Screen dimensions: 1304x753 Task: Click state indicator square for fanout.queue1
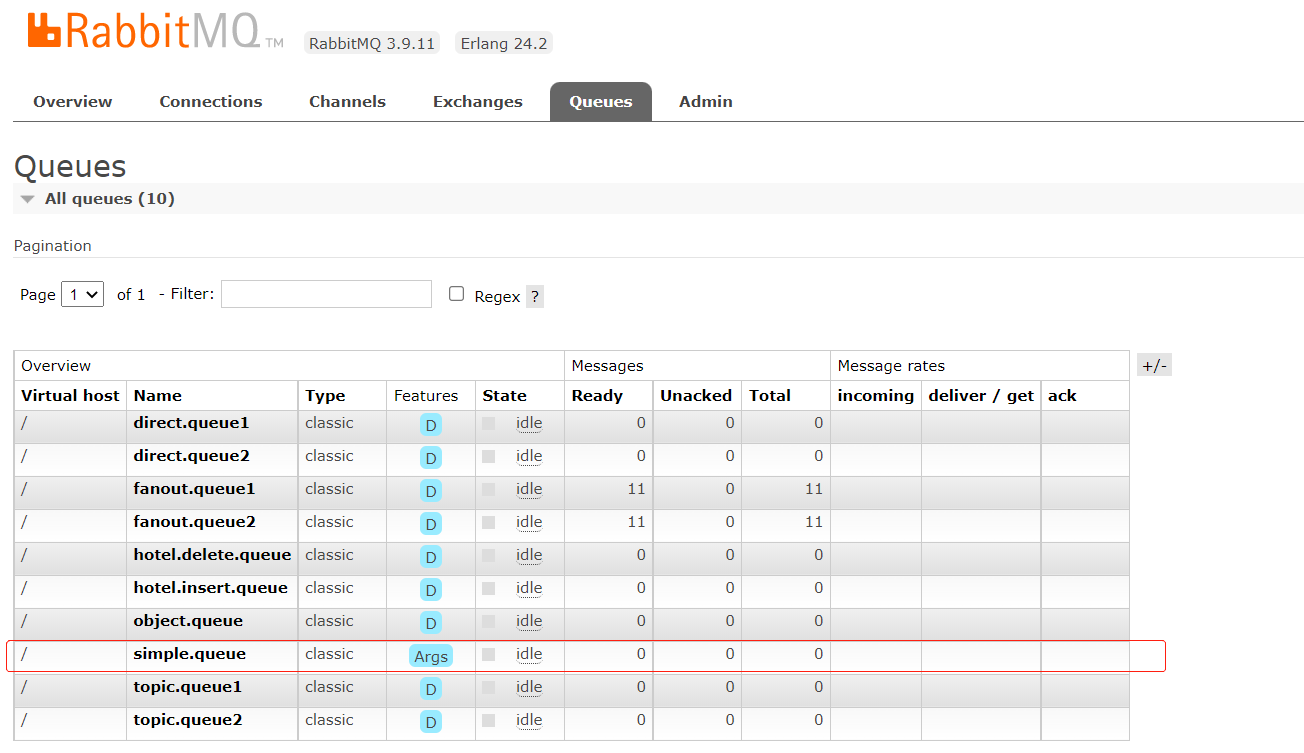pos(489,489)
